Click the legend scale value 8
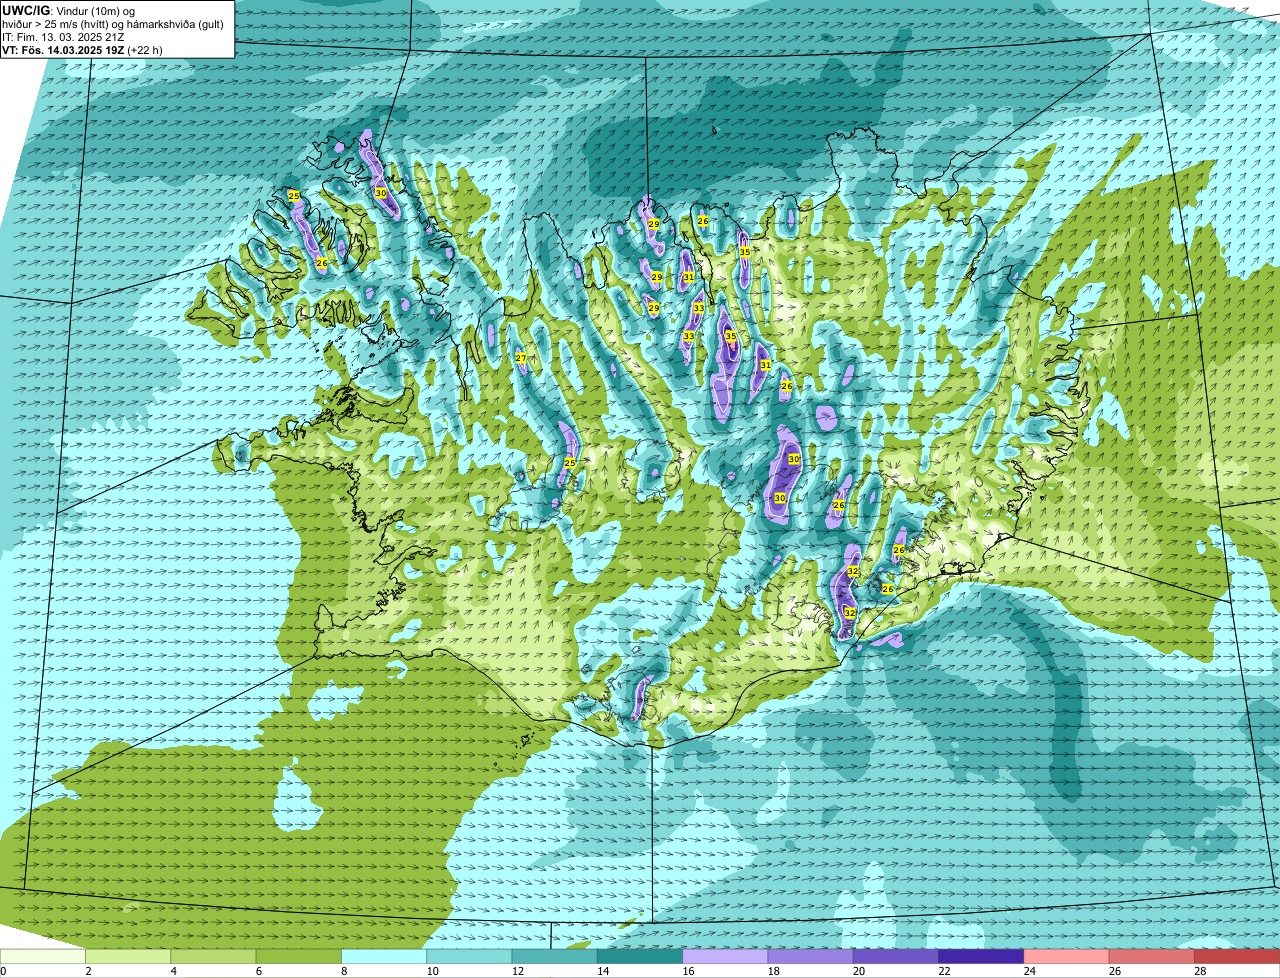 (343, 971)
